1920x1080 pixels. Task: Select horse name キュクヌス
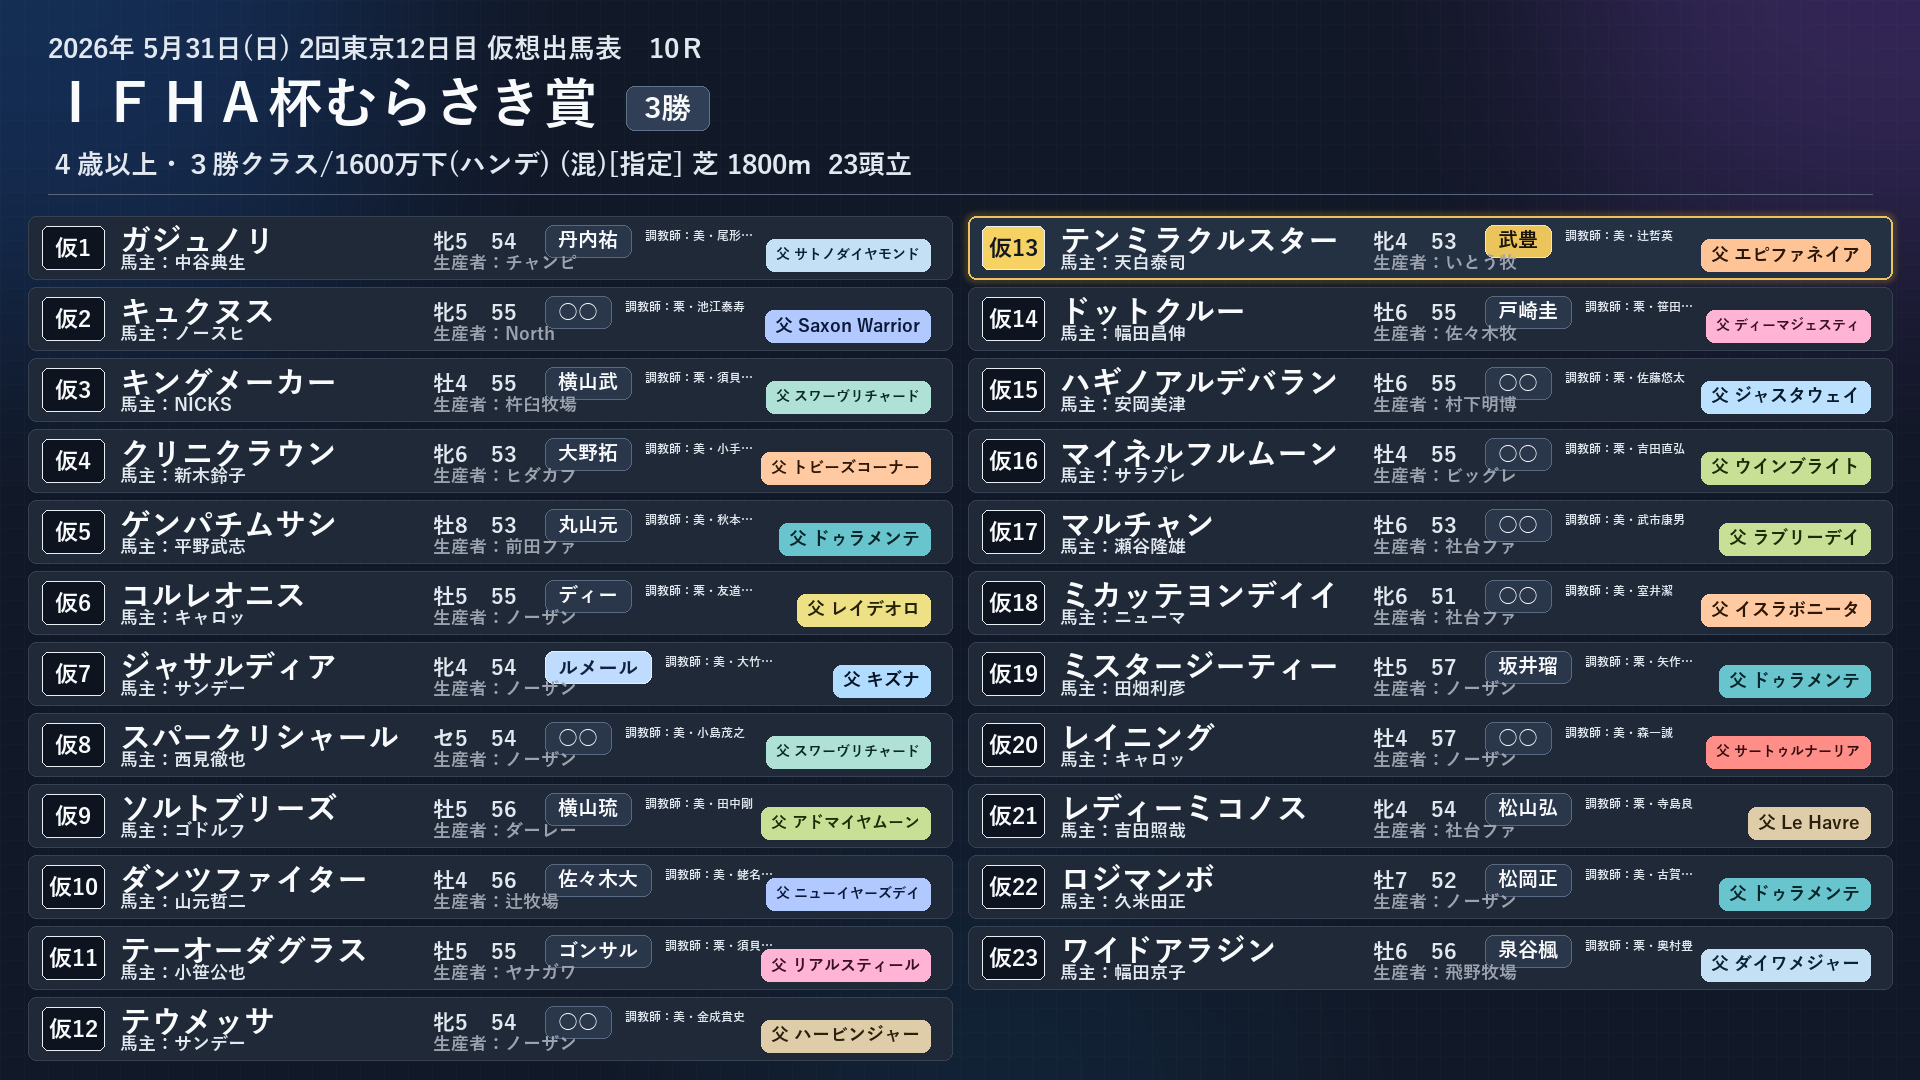tap(197, 311)
